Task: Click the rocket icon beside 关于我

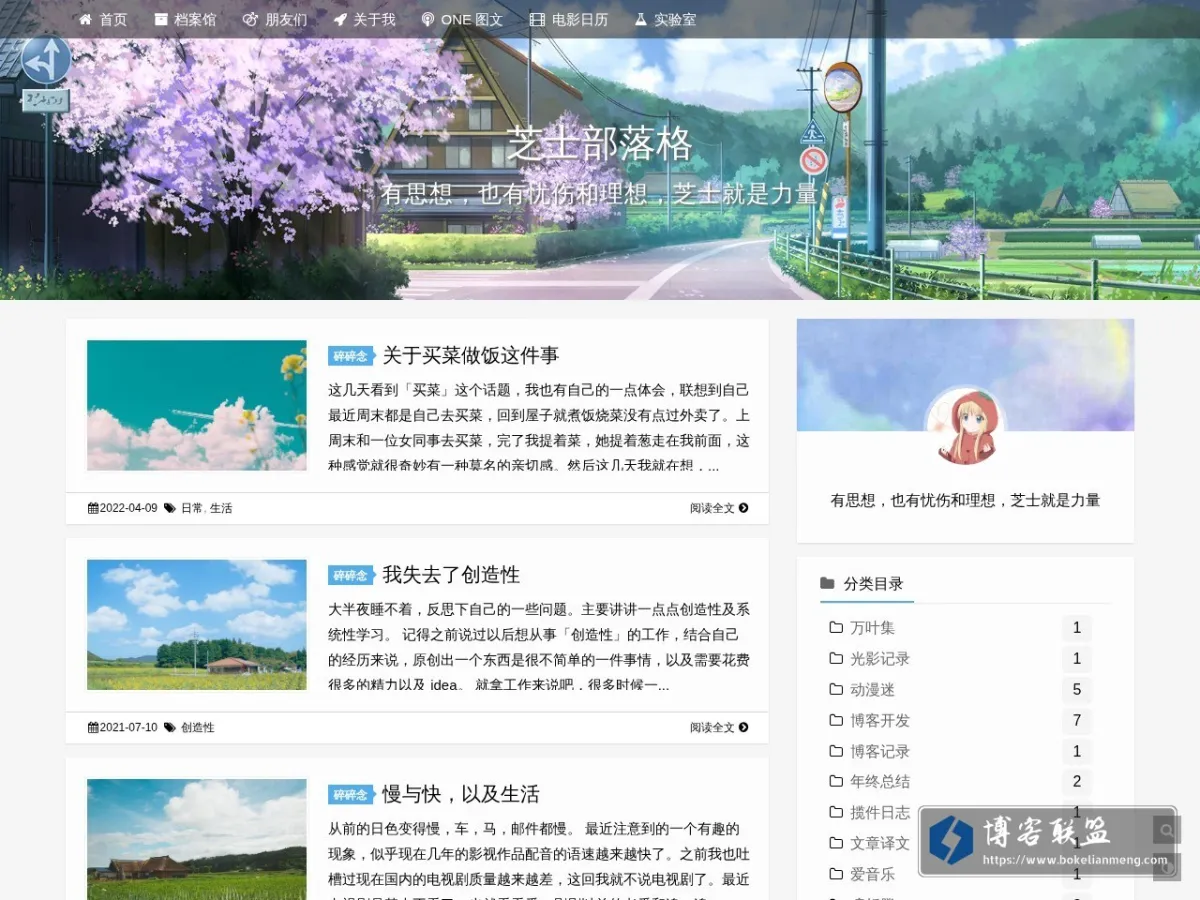Action: 340,19
